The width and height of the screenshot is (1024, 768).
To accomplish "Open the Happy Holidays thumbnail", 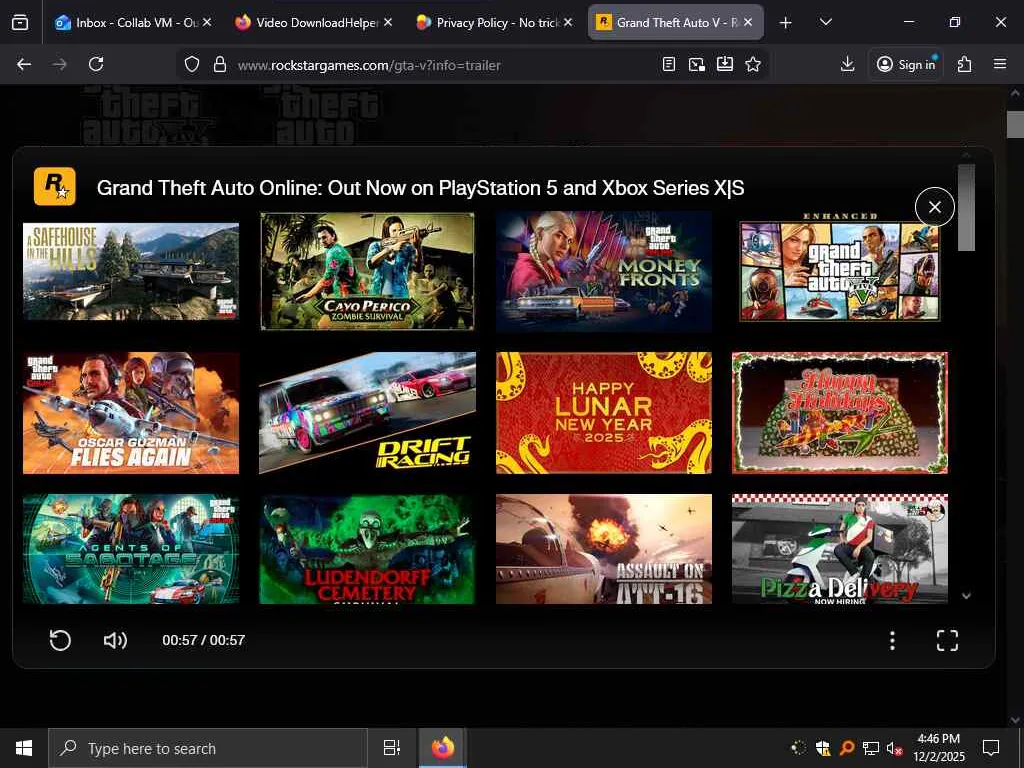I will point(840,413).
